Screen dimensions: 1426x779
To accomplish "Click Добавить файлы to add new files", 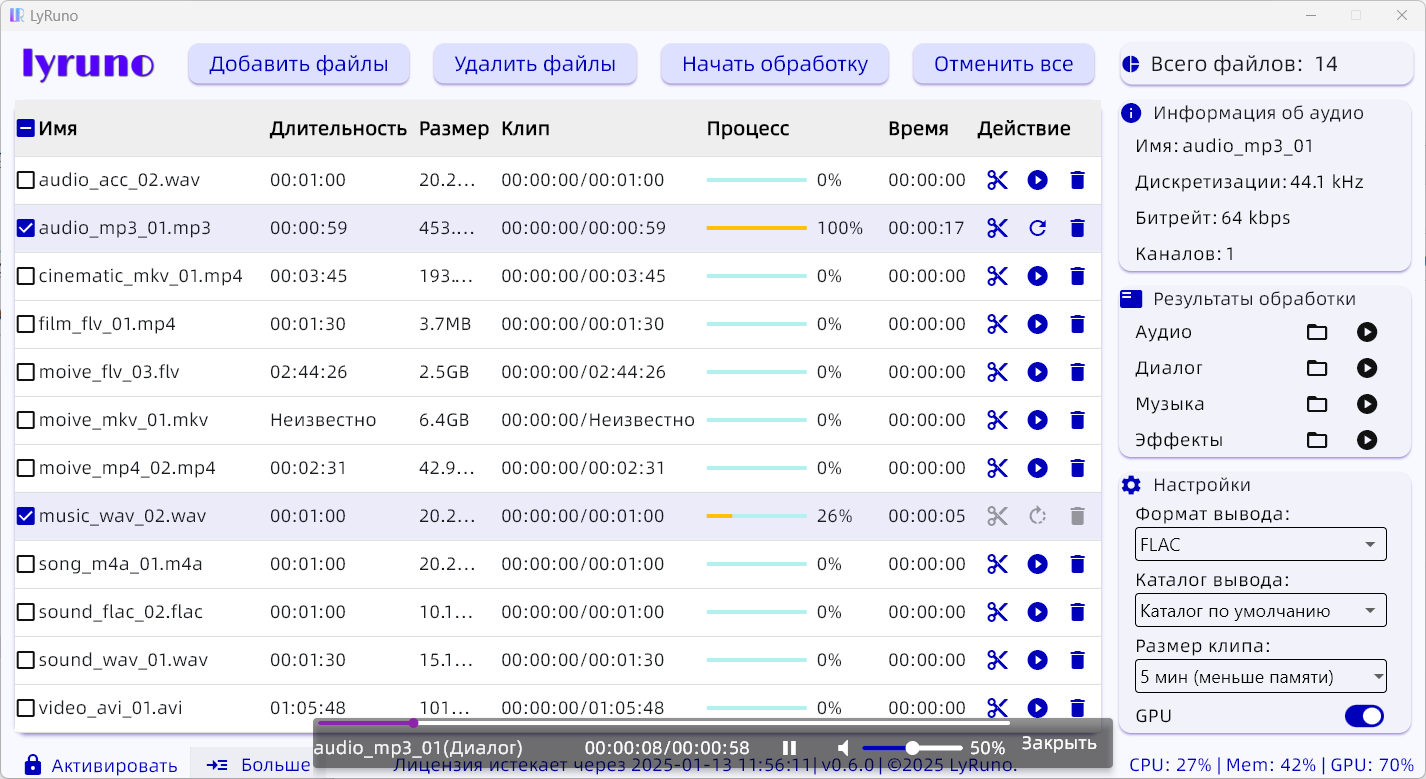I will (x=298, y=63).
